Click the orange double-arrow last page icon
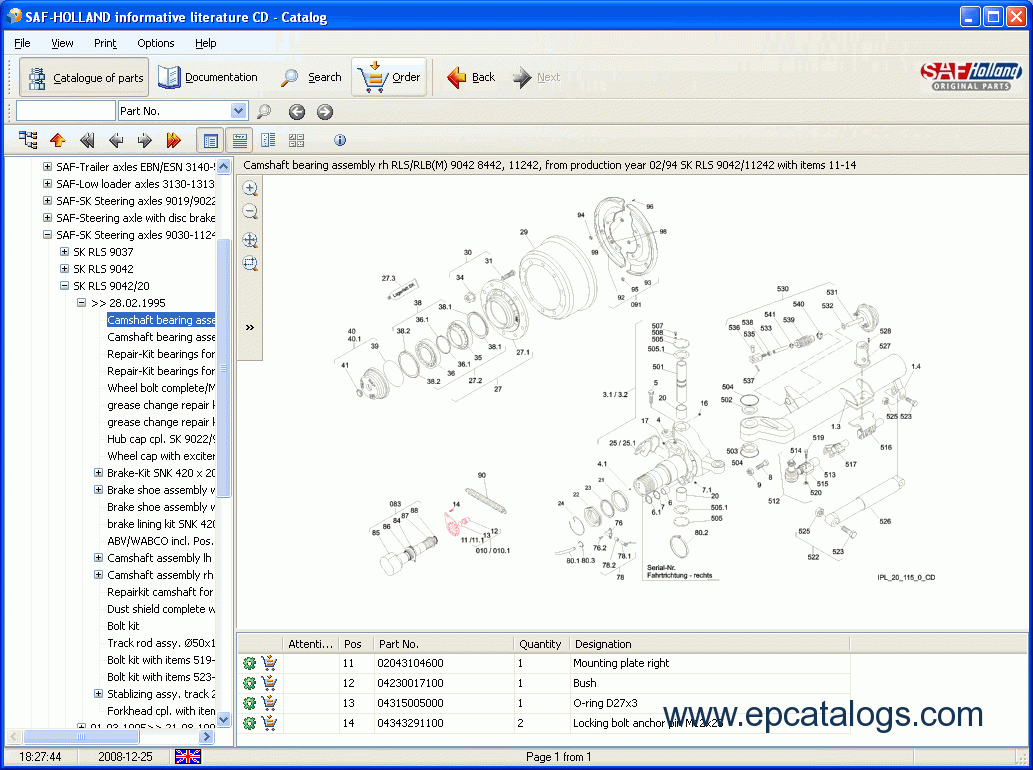Viewport: 1033px width, 770px height. [173, 140]
